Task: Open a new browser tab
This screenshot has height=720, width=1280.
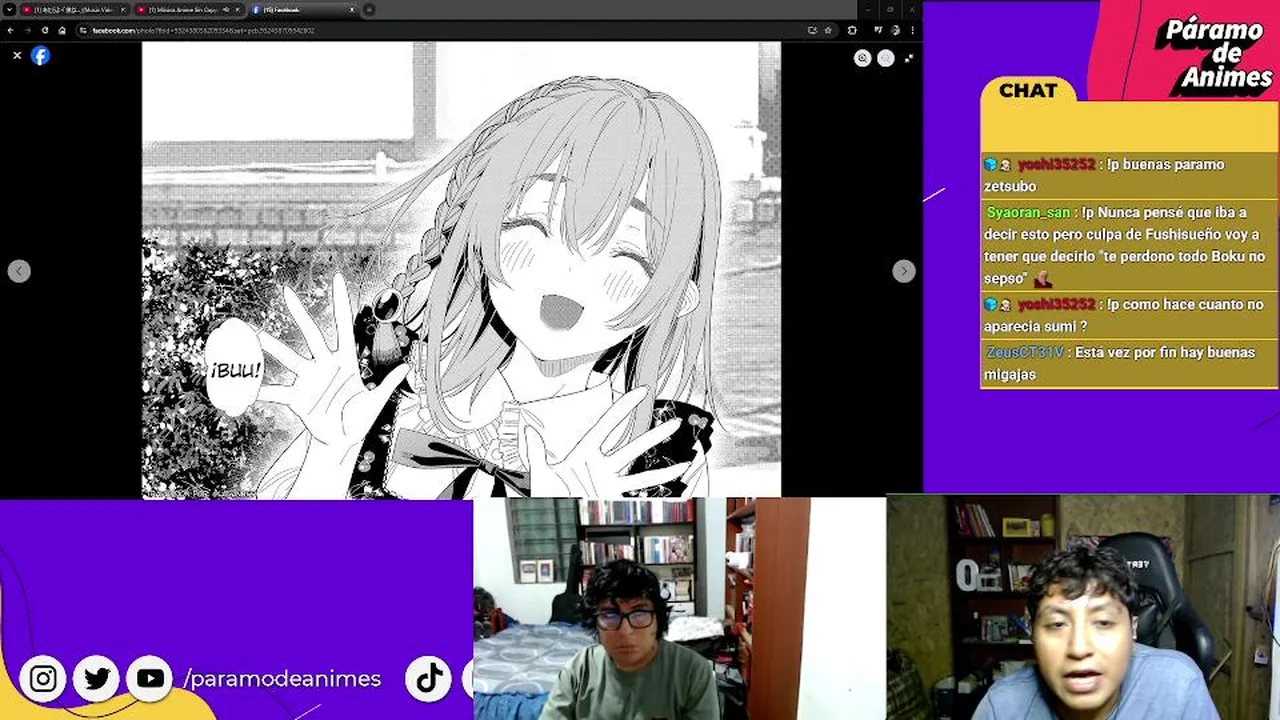Action: click(x=369, y=9)
